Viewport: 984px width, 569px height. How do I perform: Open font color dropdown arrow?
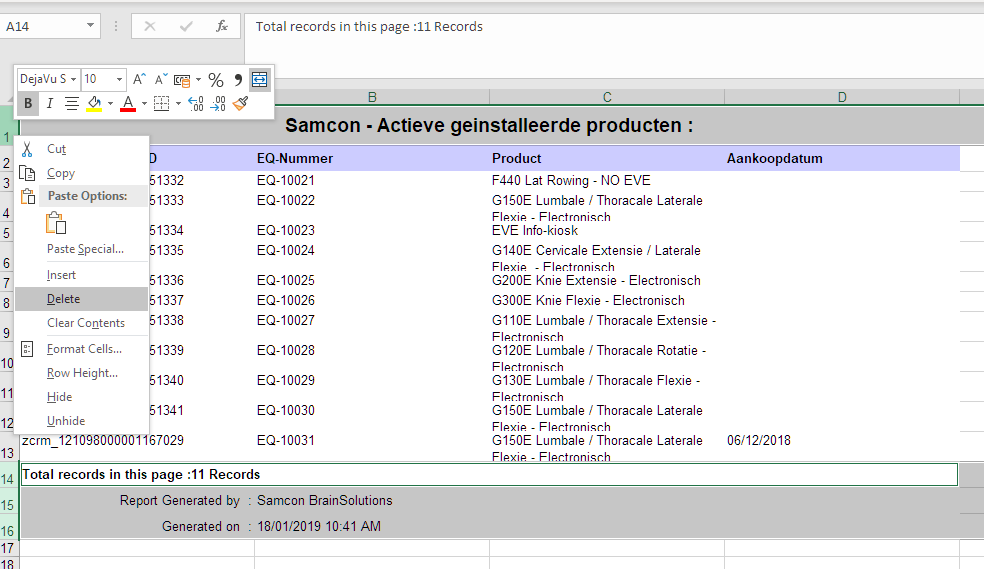[x=144, y=104]
